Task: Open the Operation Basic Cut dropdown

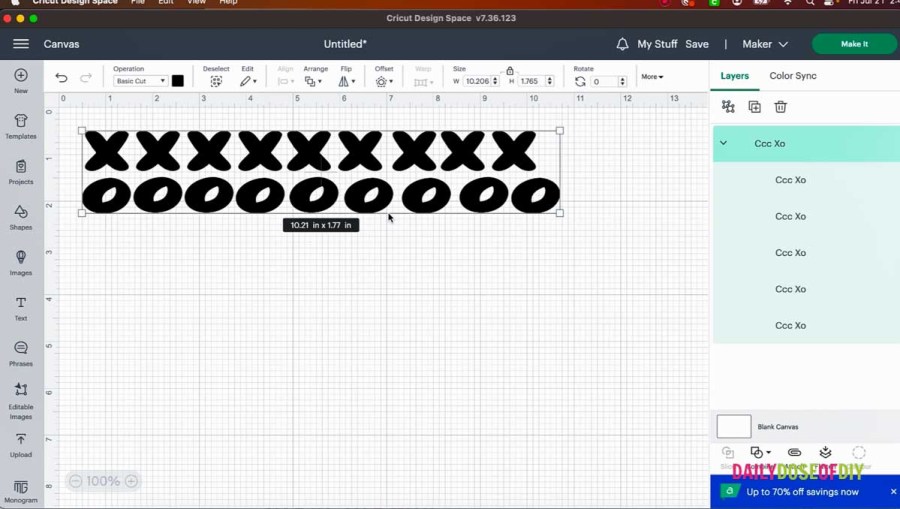Action: [140, 81]
